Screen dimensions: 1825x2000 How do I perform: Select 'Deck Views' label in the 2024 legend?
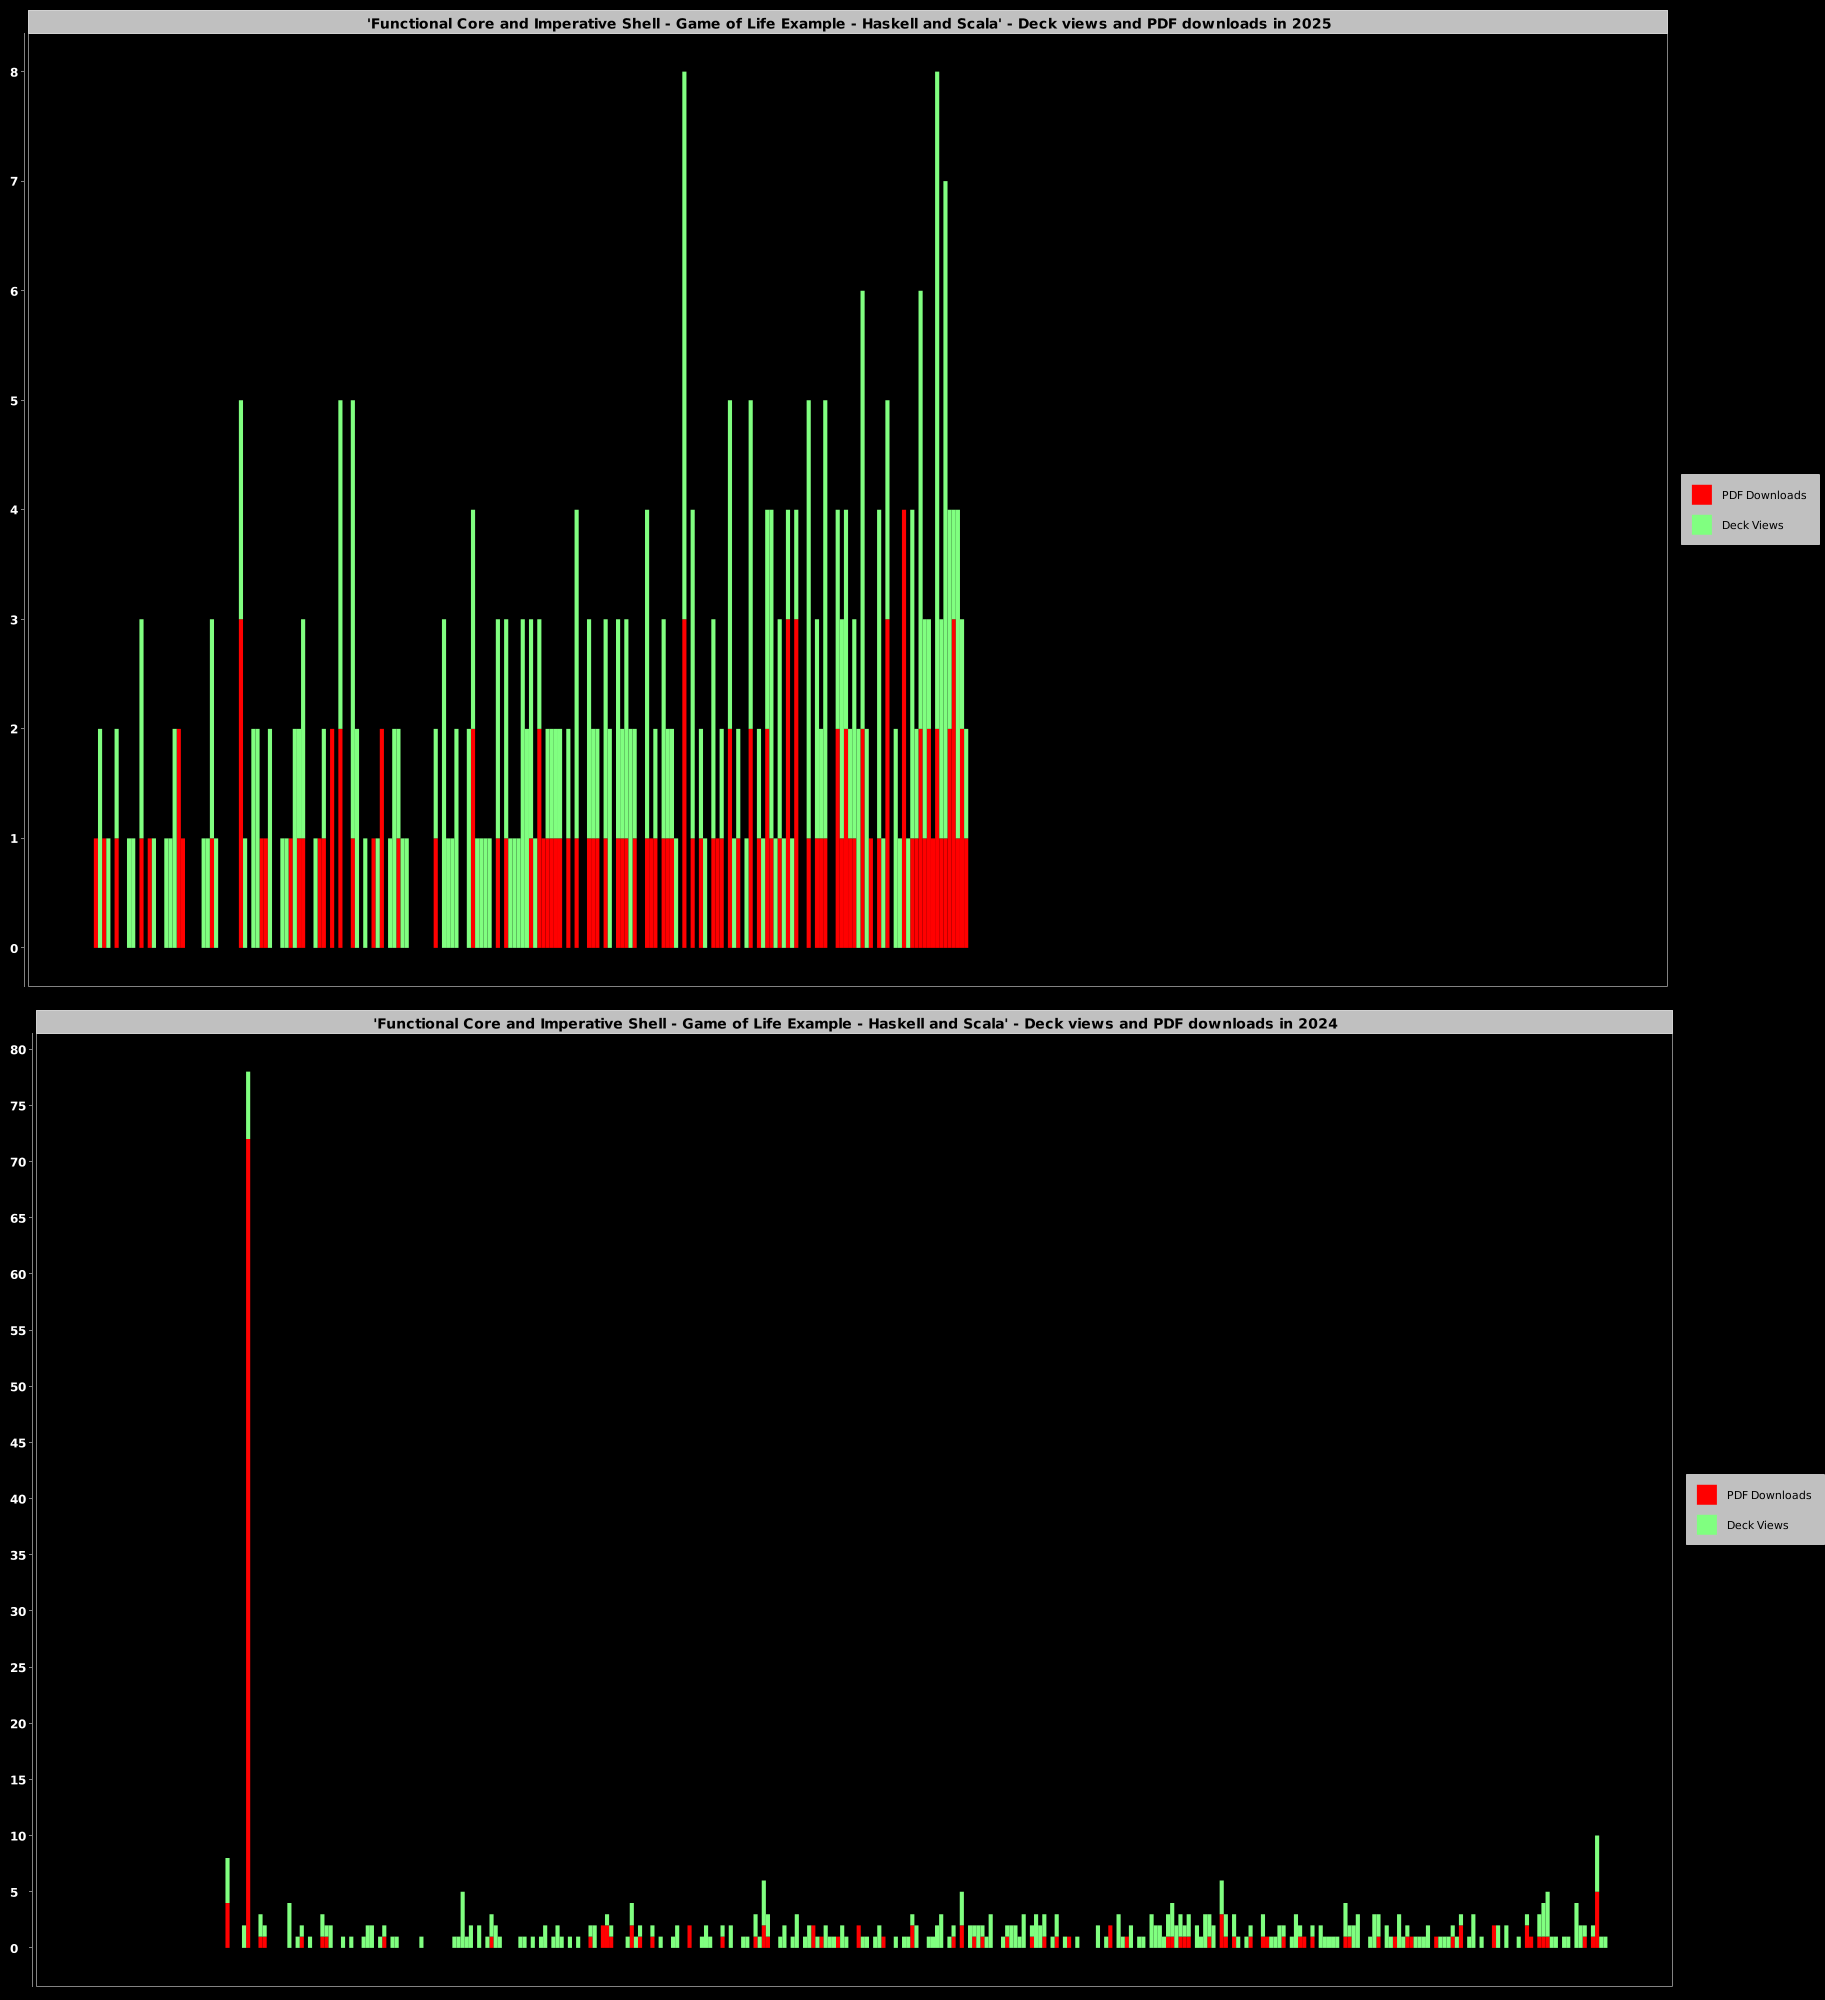[1757, 1525]
